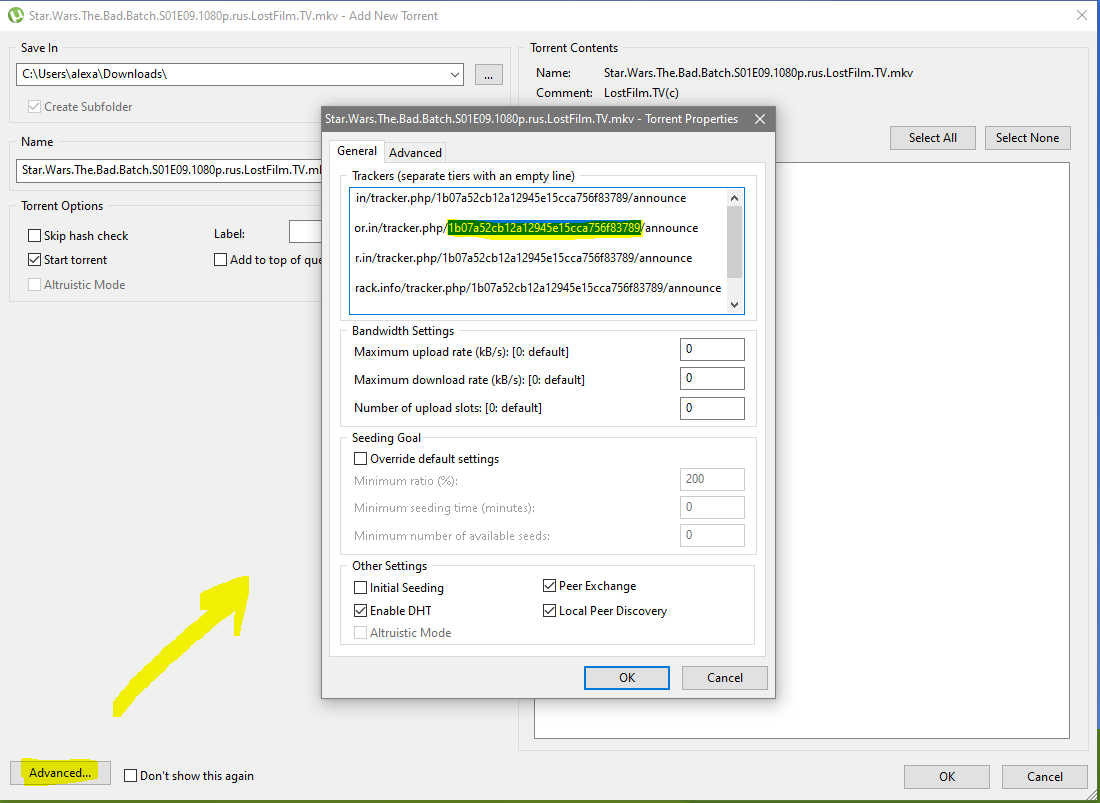Uncheck Start torrent option
This screenshot has width=1100, height=803.
pyautogui.click(x=34, y=260)
